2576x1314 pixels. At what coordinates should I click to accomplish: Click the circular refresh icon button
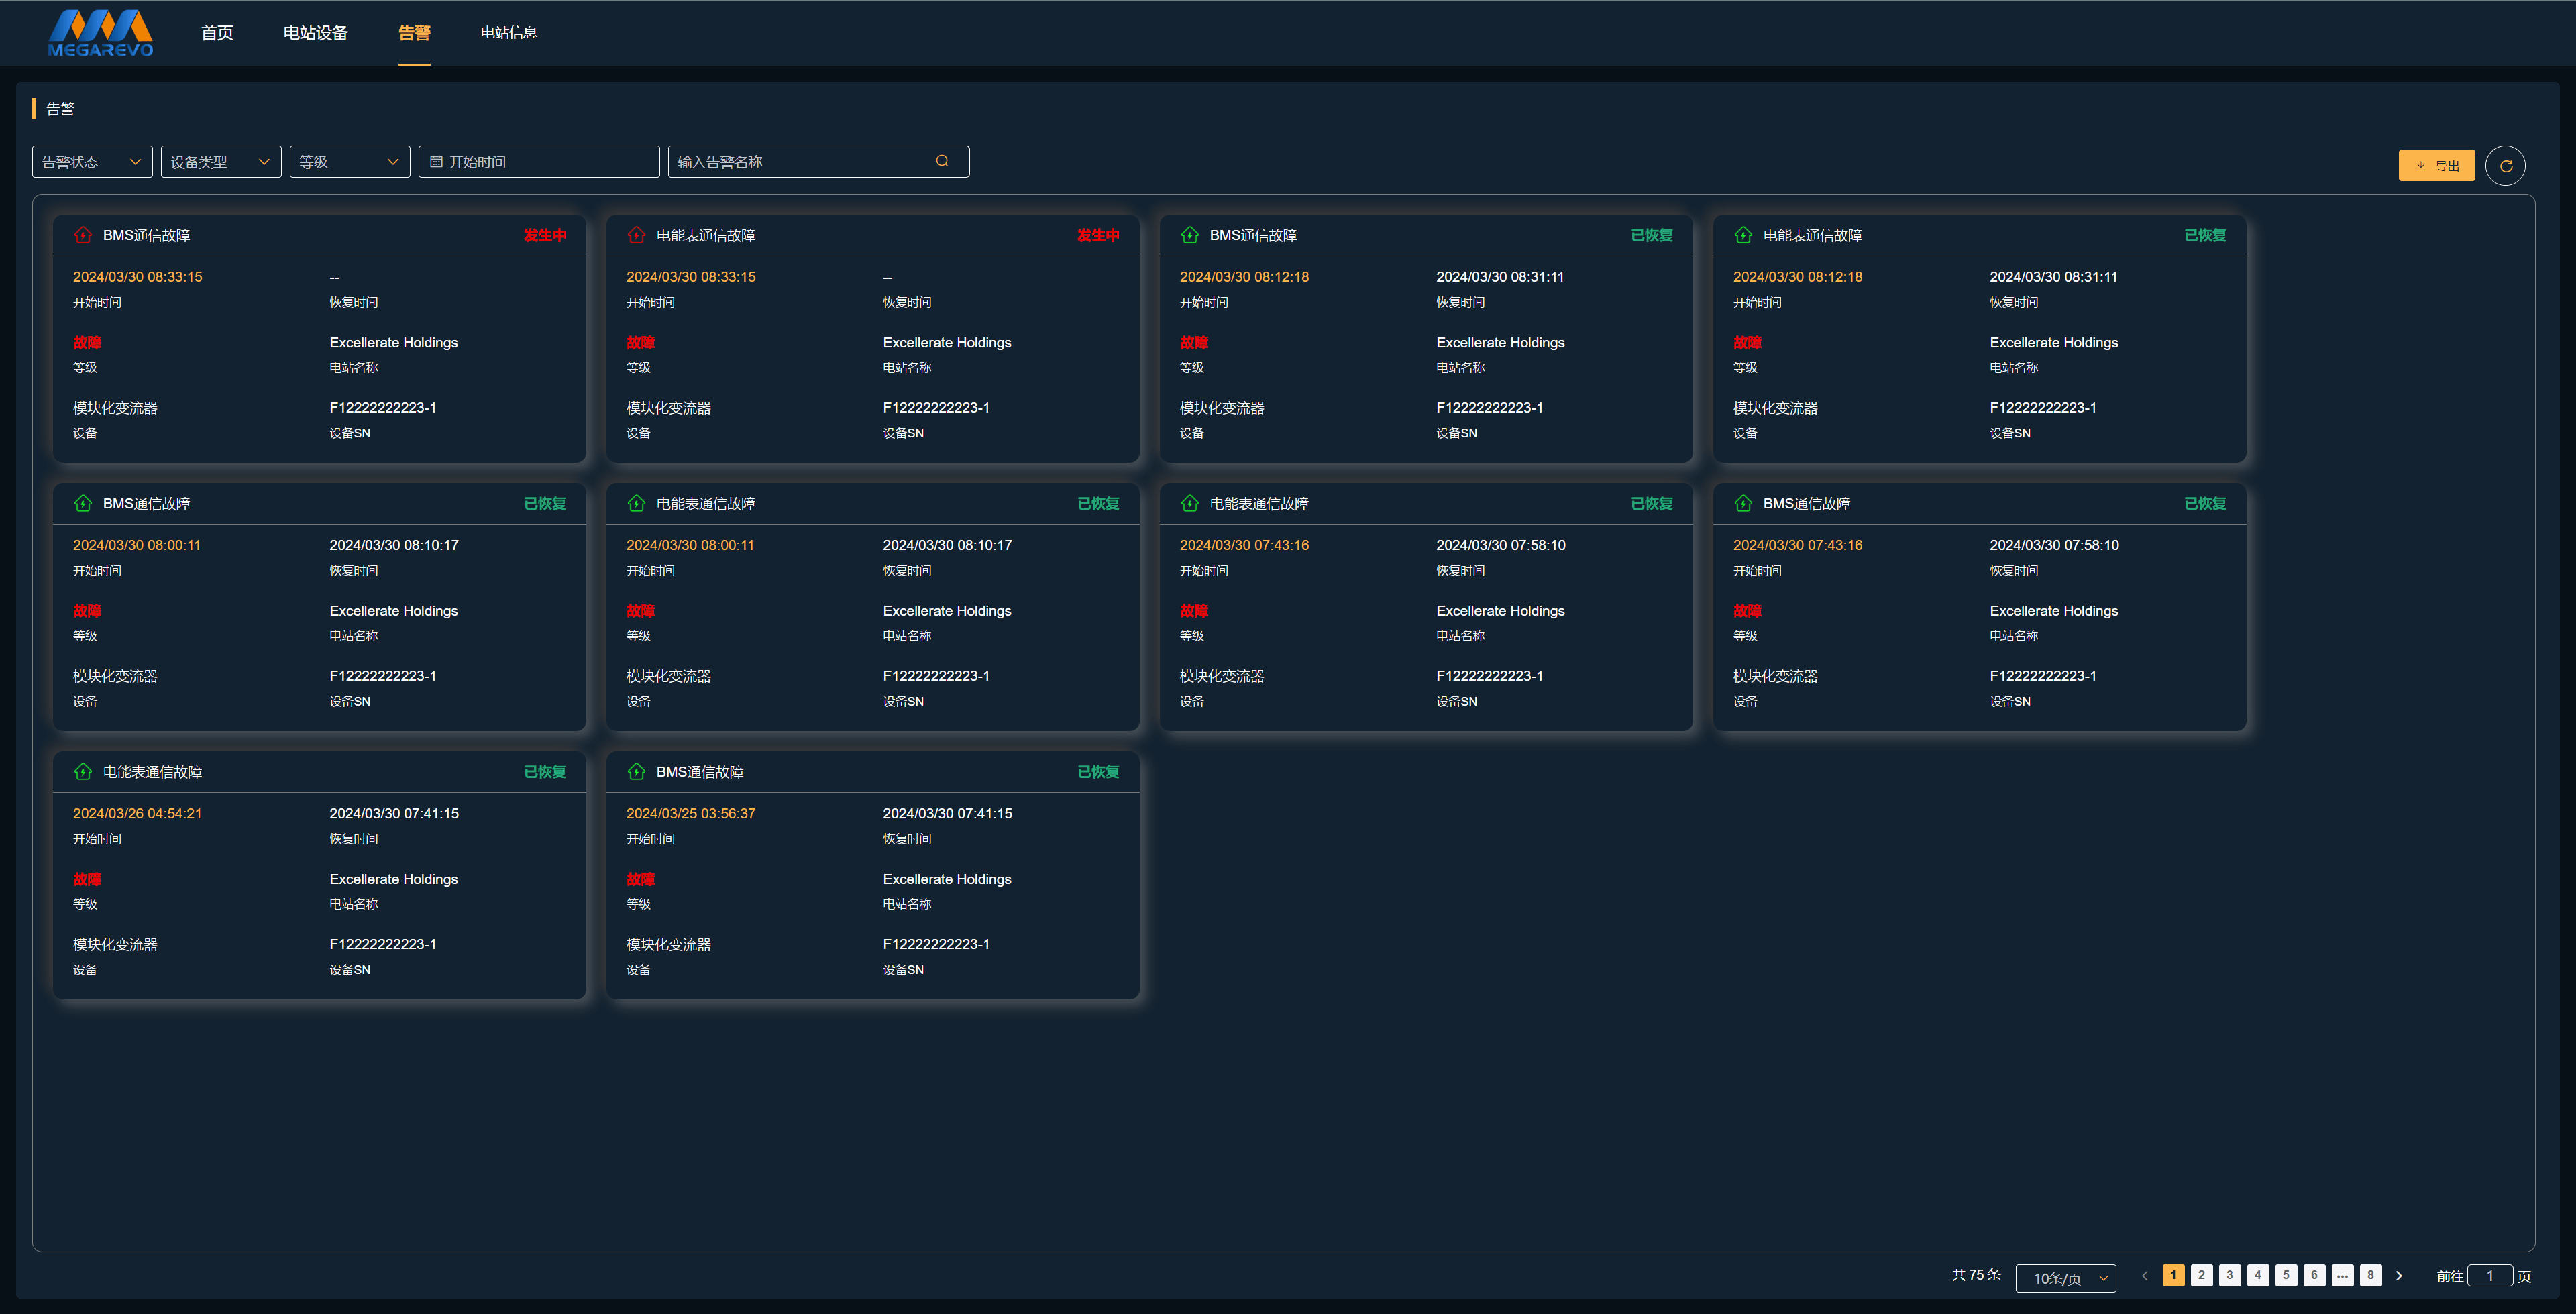tap(2505, 166)
